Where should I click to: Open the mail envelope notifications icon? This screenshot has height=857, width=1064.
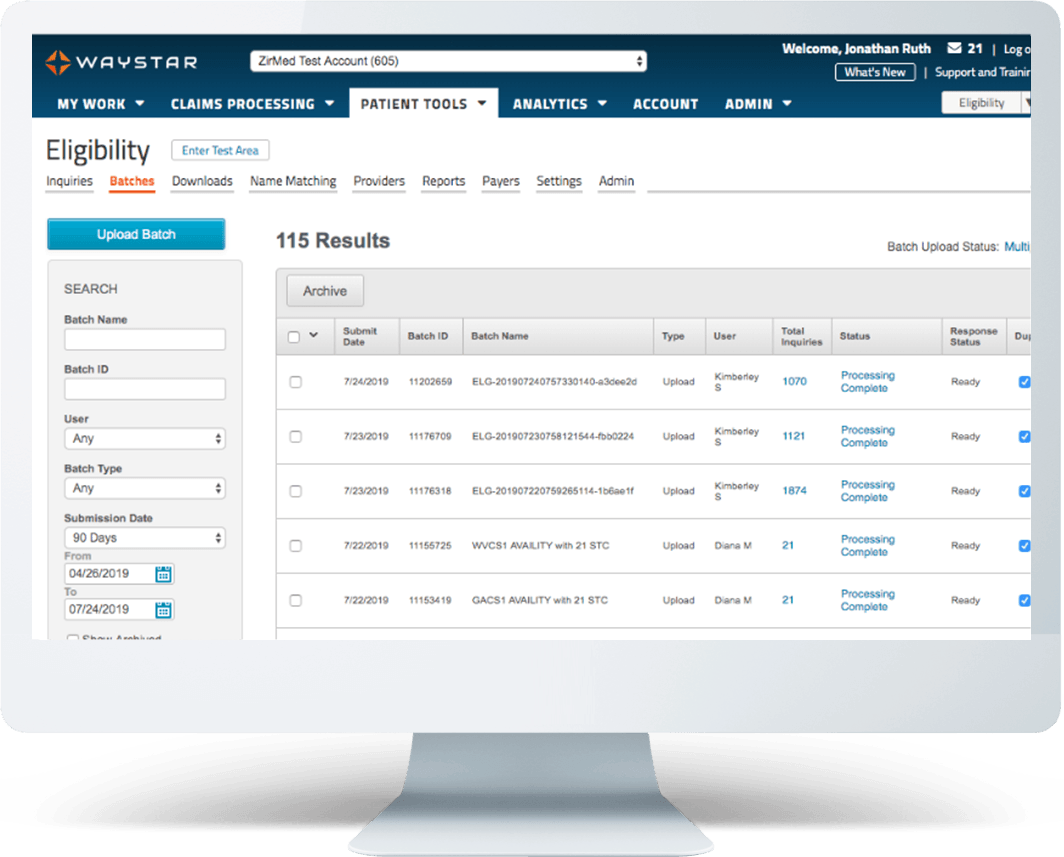(955, 49)
